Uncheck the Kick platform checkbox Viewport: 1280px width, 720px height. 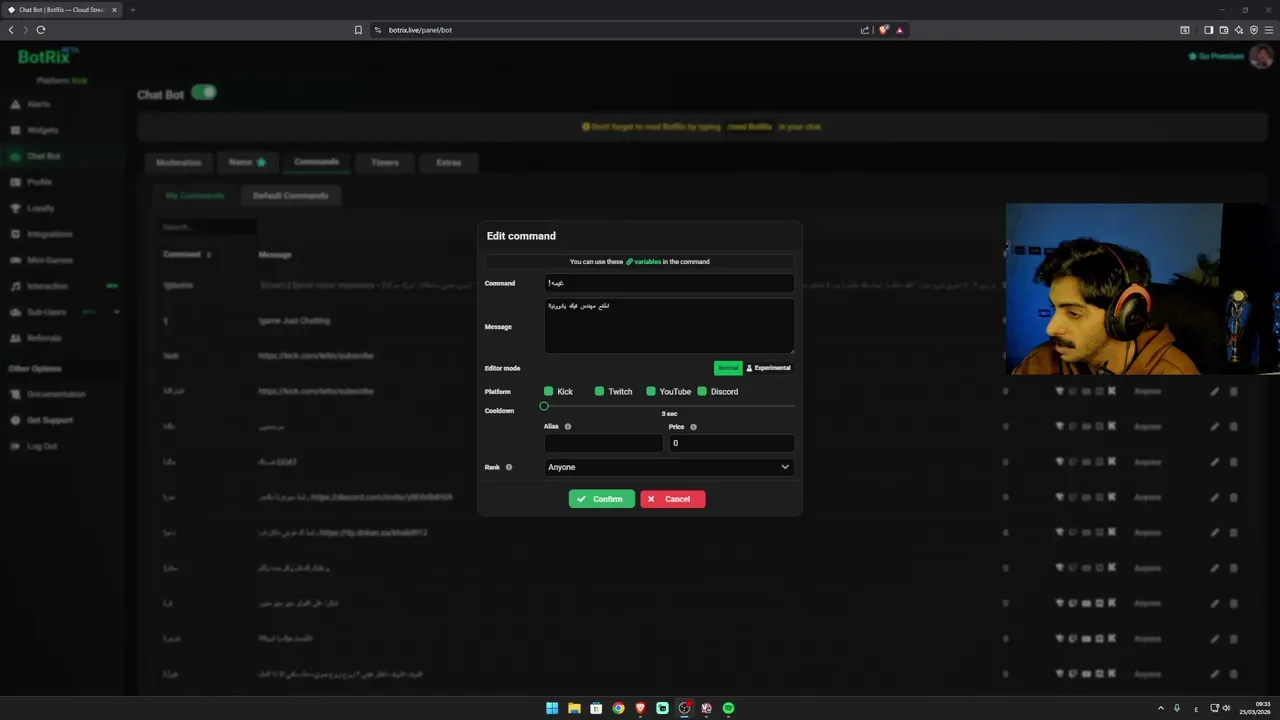[548, 391]
